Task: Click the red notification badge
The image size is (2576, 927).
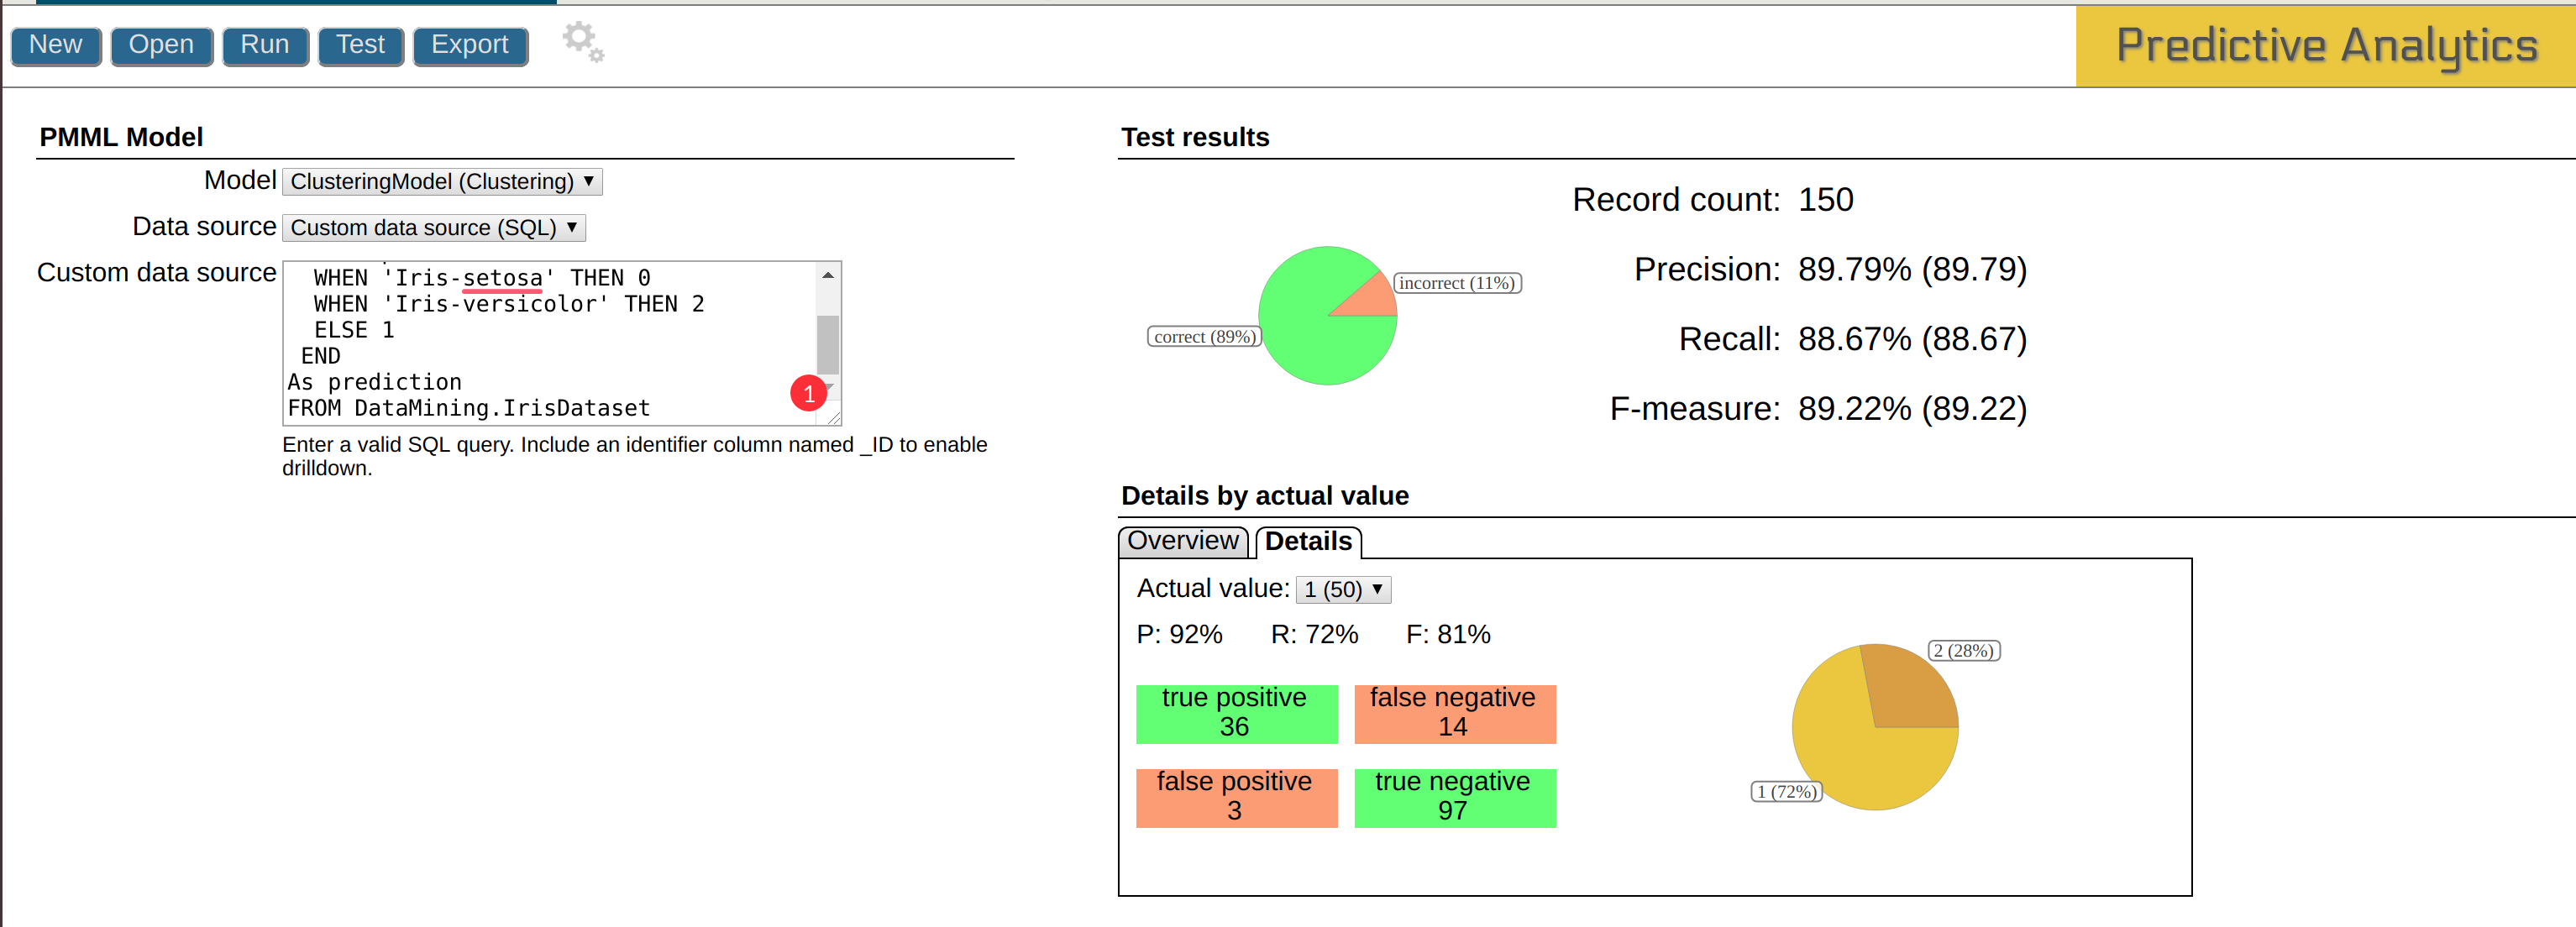Action: point(808,393)
